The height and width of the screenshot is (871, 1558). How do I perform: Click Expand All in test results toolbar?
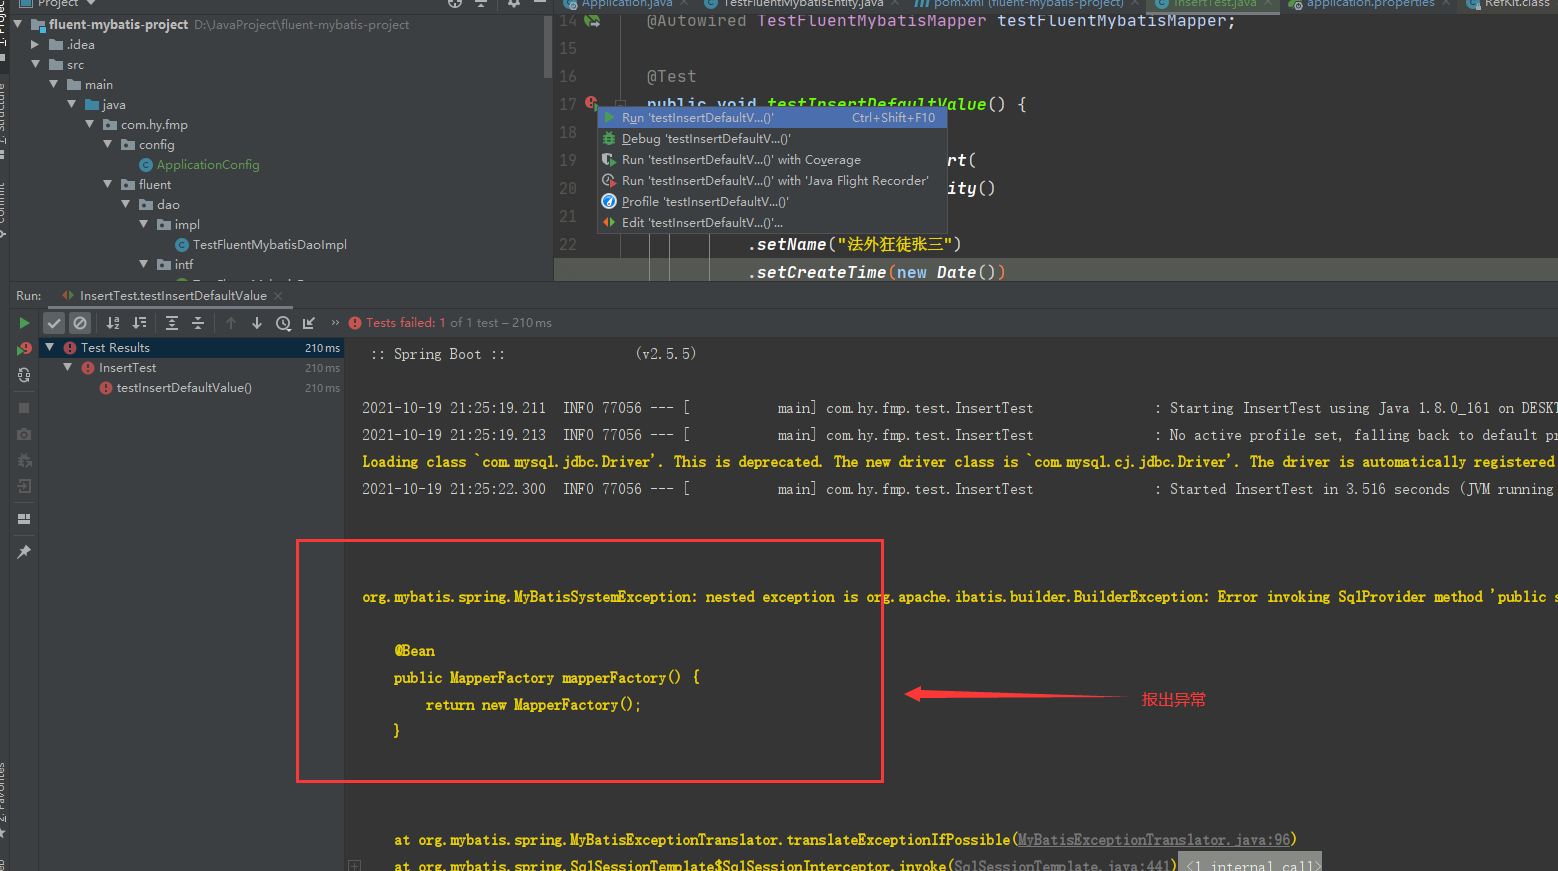[172, 323]
